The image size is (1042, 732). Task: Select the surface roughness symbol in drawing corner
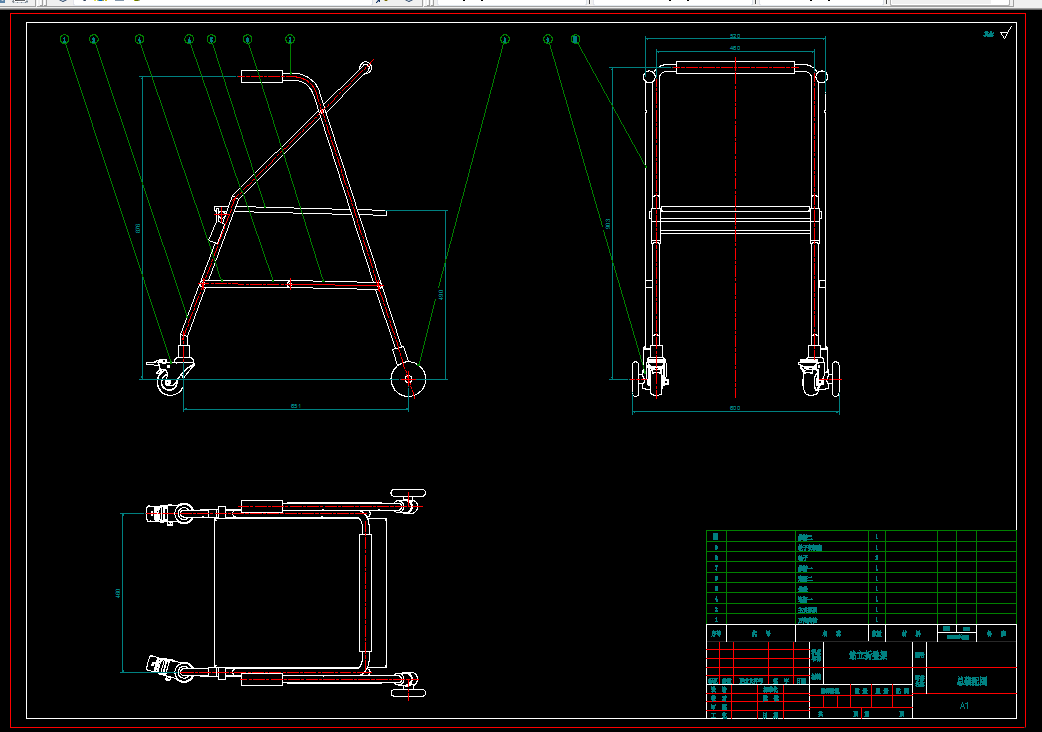coord(1005,33)
